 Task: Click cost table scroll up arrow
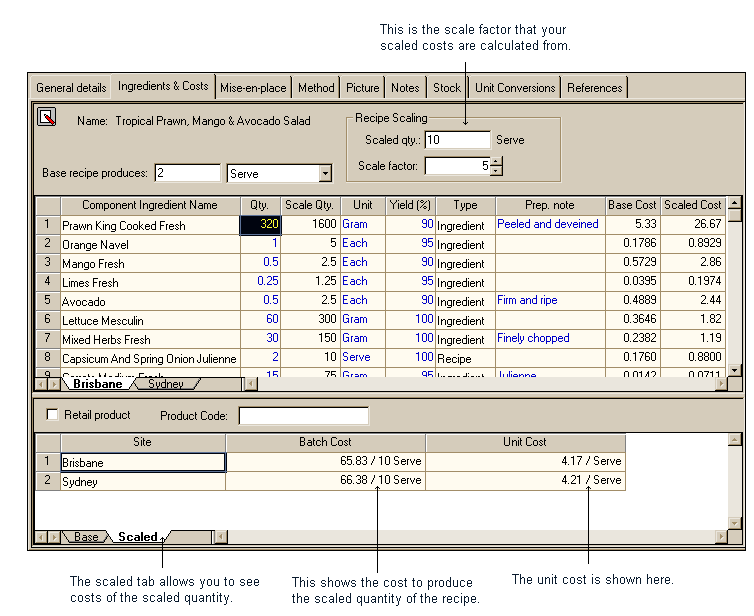point(734,439)
